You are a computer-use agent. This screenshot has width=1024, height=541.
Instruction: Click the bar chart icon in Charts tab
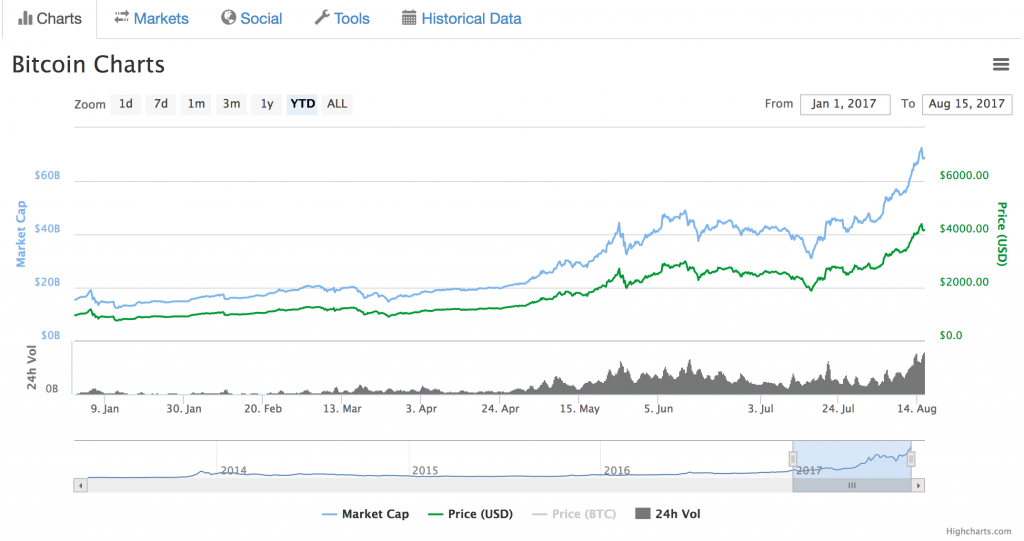click(25, 18)
